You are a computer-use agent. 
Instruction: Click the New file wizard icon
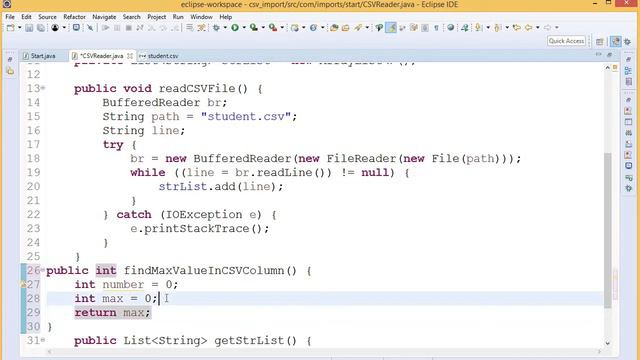coord(11,27)
